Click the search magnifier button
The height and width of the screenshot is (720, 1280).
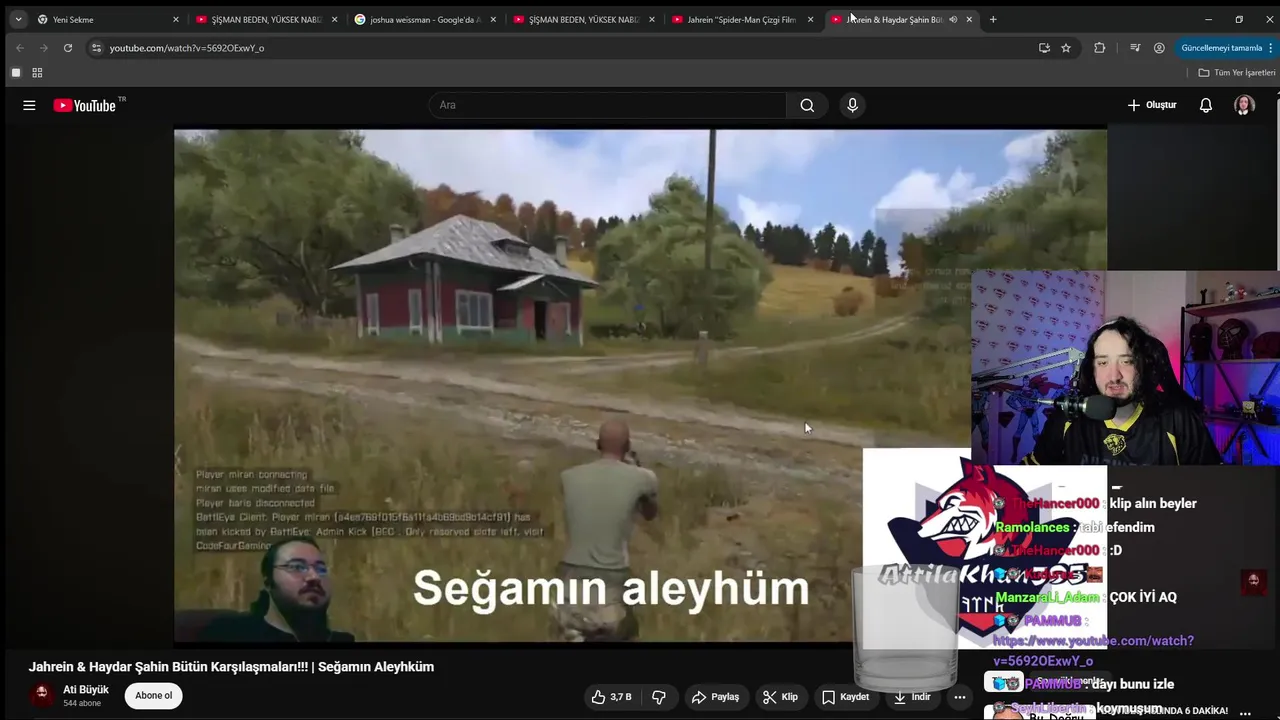(x=807, y=105)
